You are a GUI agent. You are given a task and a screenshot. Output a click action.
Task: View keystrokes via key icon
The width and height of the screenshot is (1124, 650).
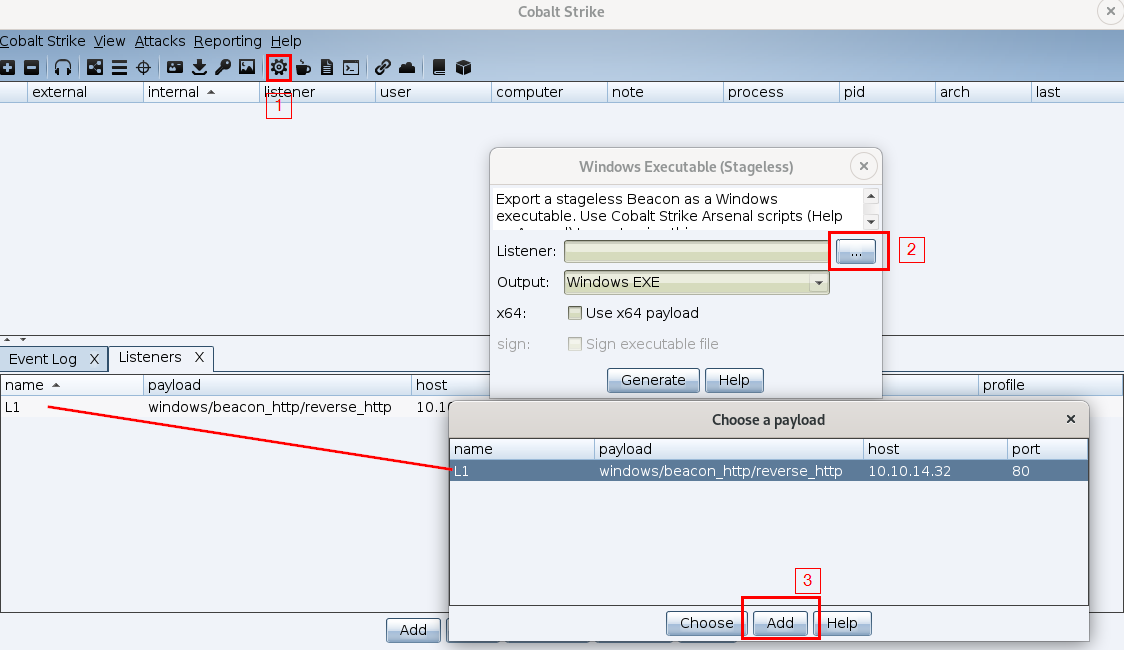point(223,67)
